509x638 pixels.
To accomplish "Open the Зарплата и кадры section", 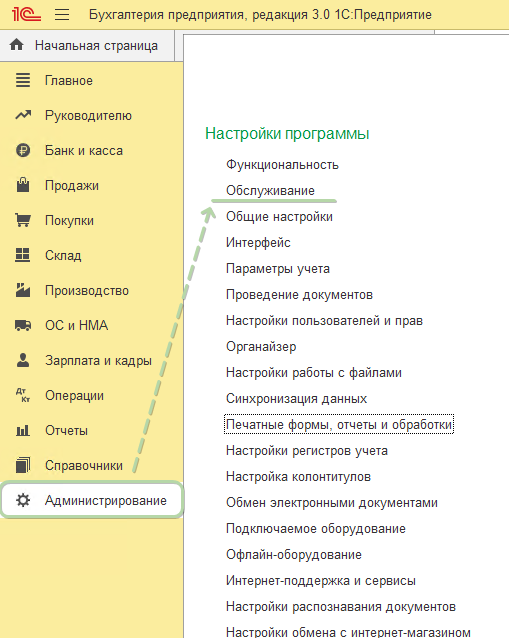I will point(98,361).
